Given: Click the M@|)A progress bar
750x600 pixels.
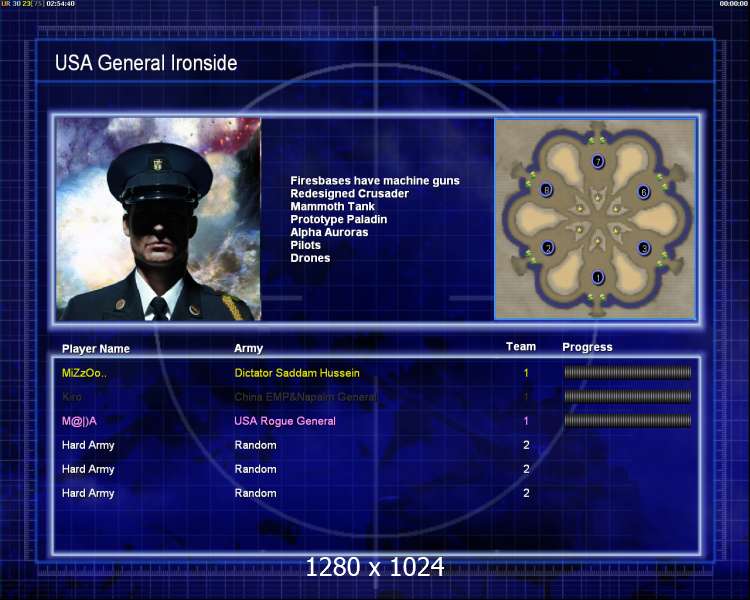Looking at the screenshot, I should [628, 421].
